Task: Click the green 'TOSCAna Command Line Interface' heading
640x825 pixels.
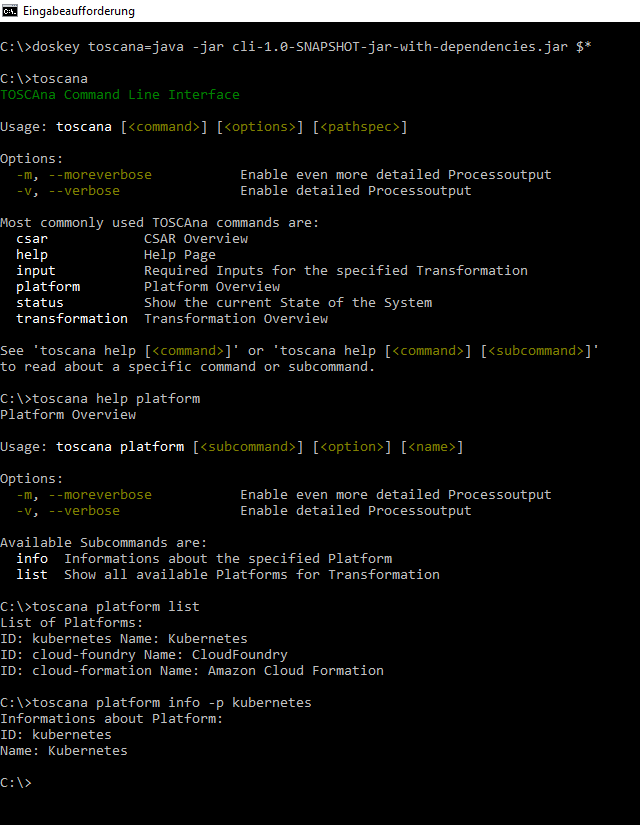Action: [120, 95]
